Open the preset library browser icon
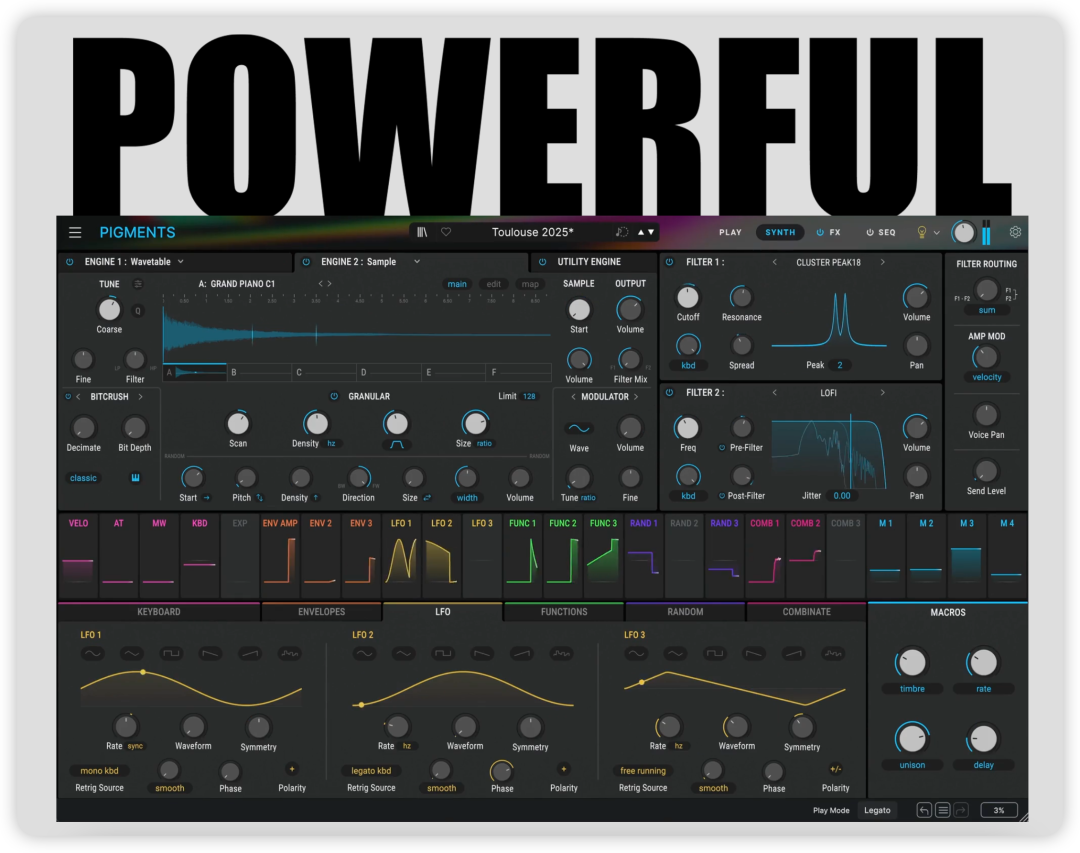1080x853 pixels. click(422, 232)
